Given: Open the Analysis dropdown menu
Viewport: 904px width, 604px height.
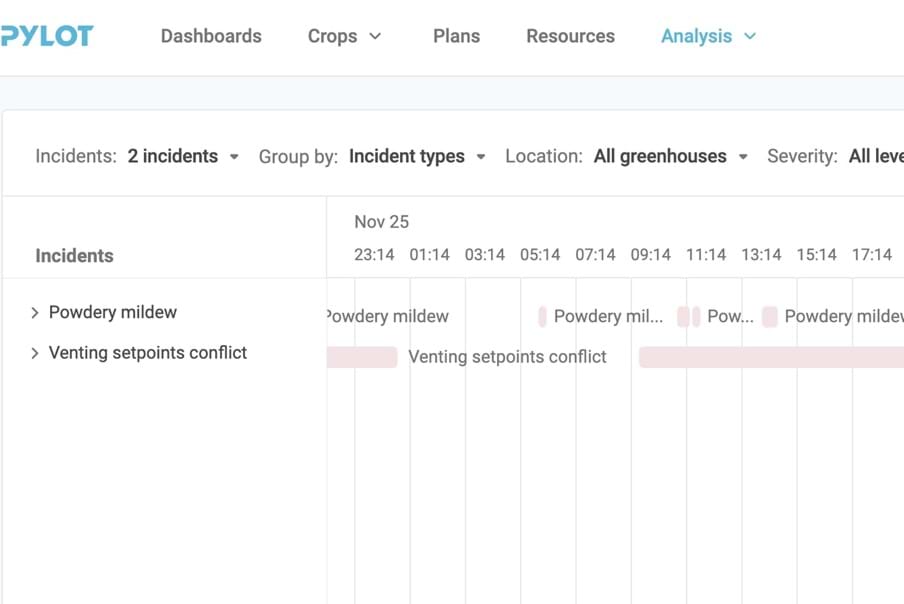Looking at the screenshot, I should [x=708, y=36].
